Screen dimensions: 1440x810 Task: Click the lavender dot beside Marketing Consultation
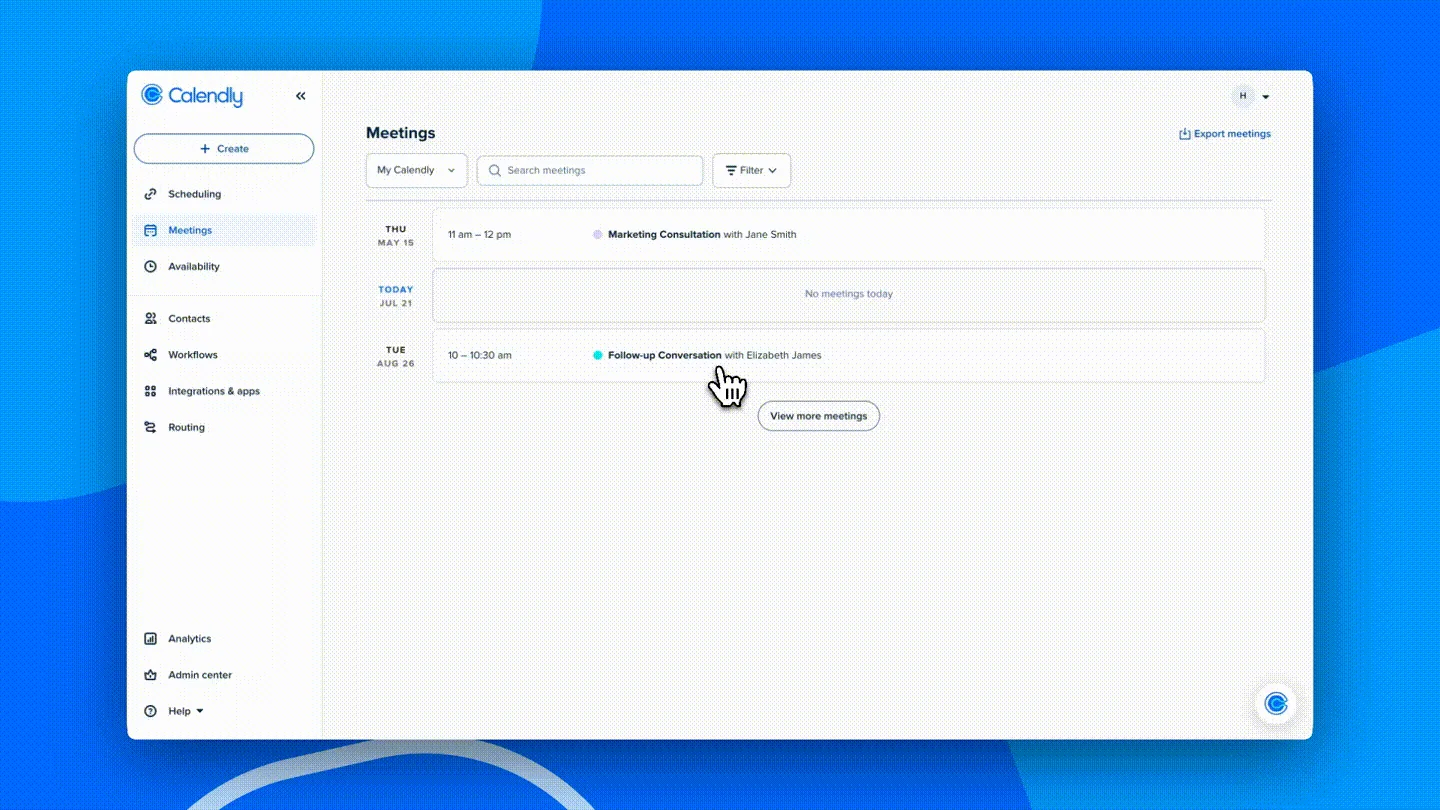pos(598,235)
